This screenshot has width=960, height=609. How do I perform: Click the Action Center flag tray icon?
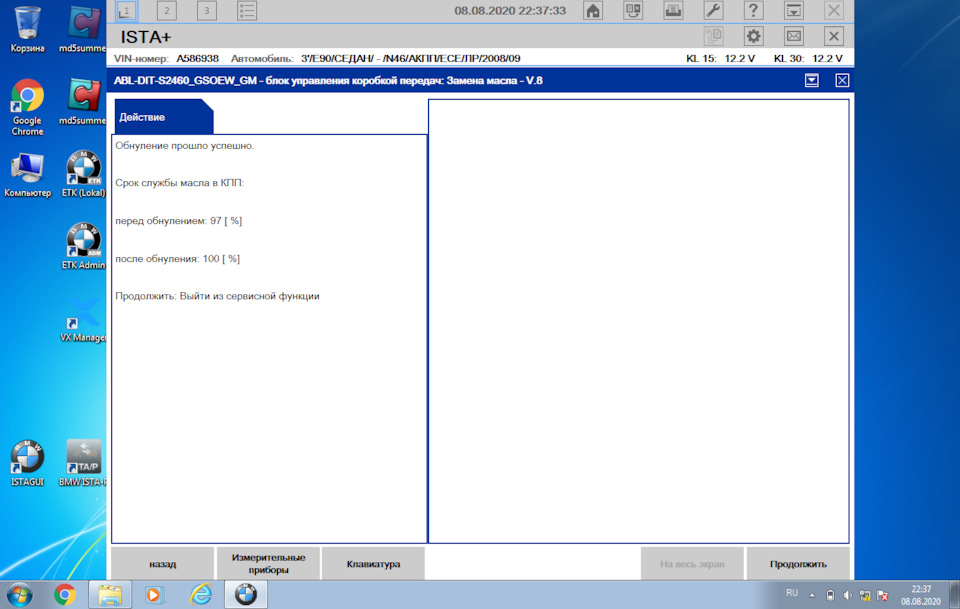pyautogui.click(x=882, y=595)
